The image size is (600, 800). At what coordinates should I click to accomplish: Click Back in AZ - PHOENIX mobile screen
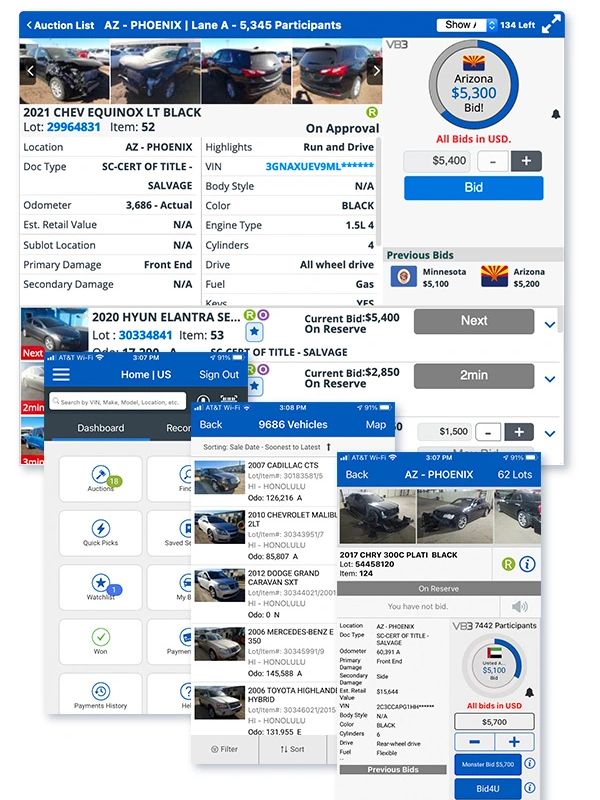click(x=357, y=474)
